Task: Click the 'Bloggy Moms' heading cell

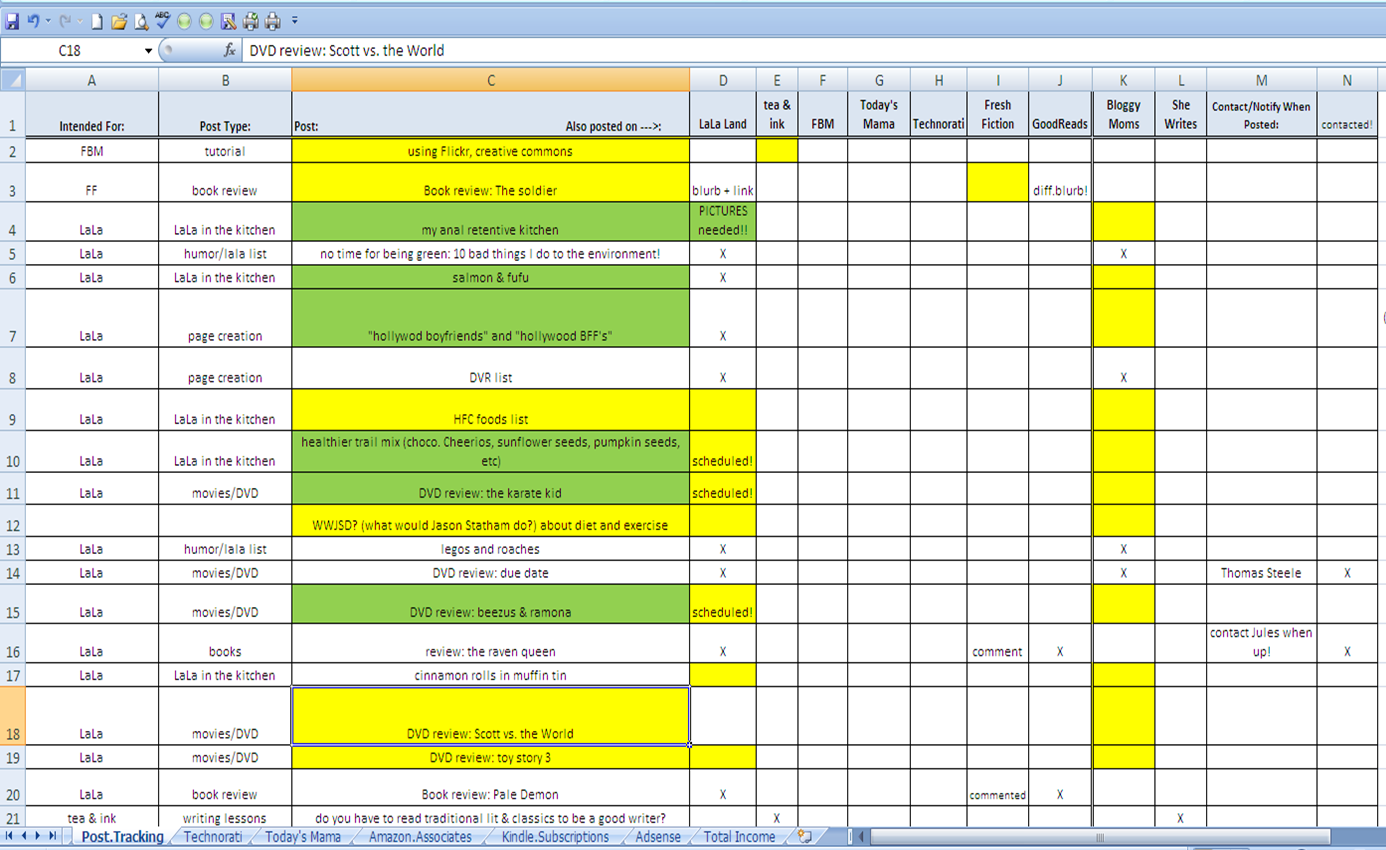Action: pyautogui.click(x=1123, y=115)
